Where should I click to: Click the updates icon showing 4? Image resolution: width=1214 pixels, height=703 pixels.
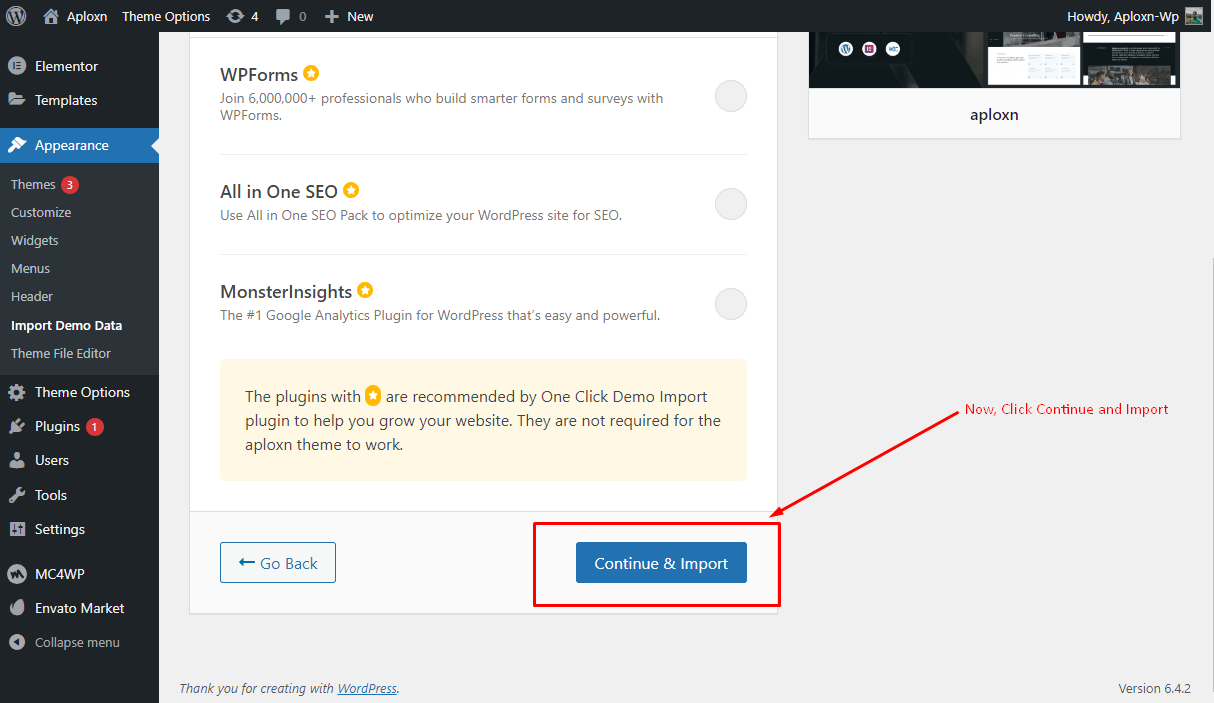point(235,16)
